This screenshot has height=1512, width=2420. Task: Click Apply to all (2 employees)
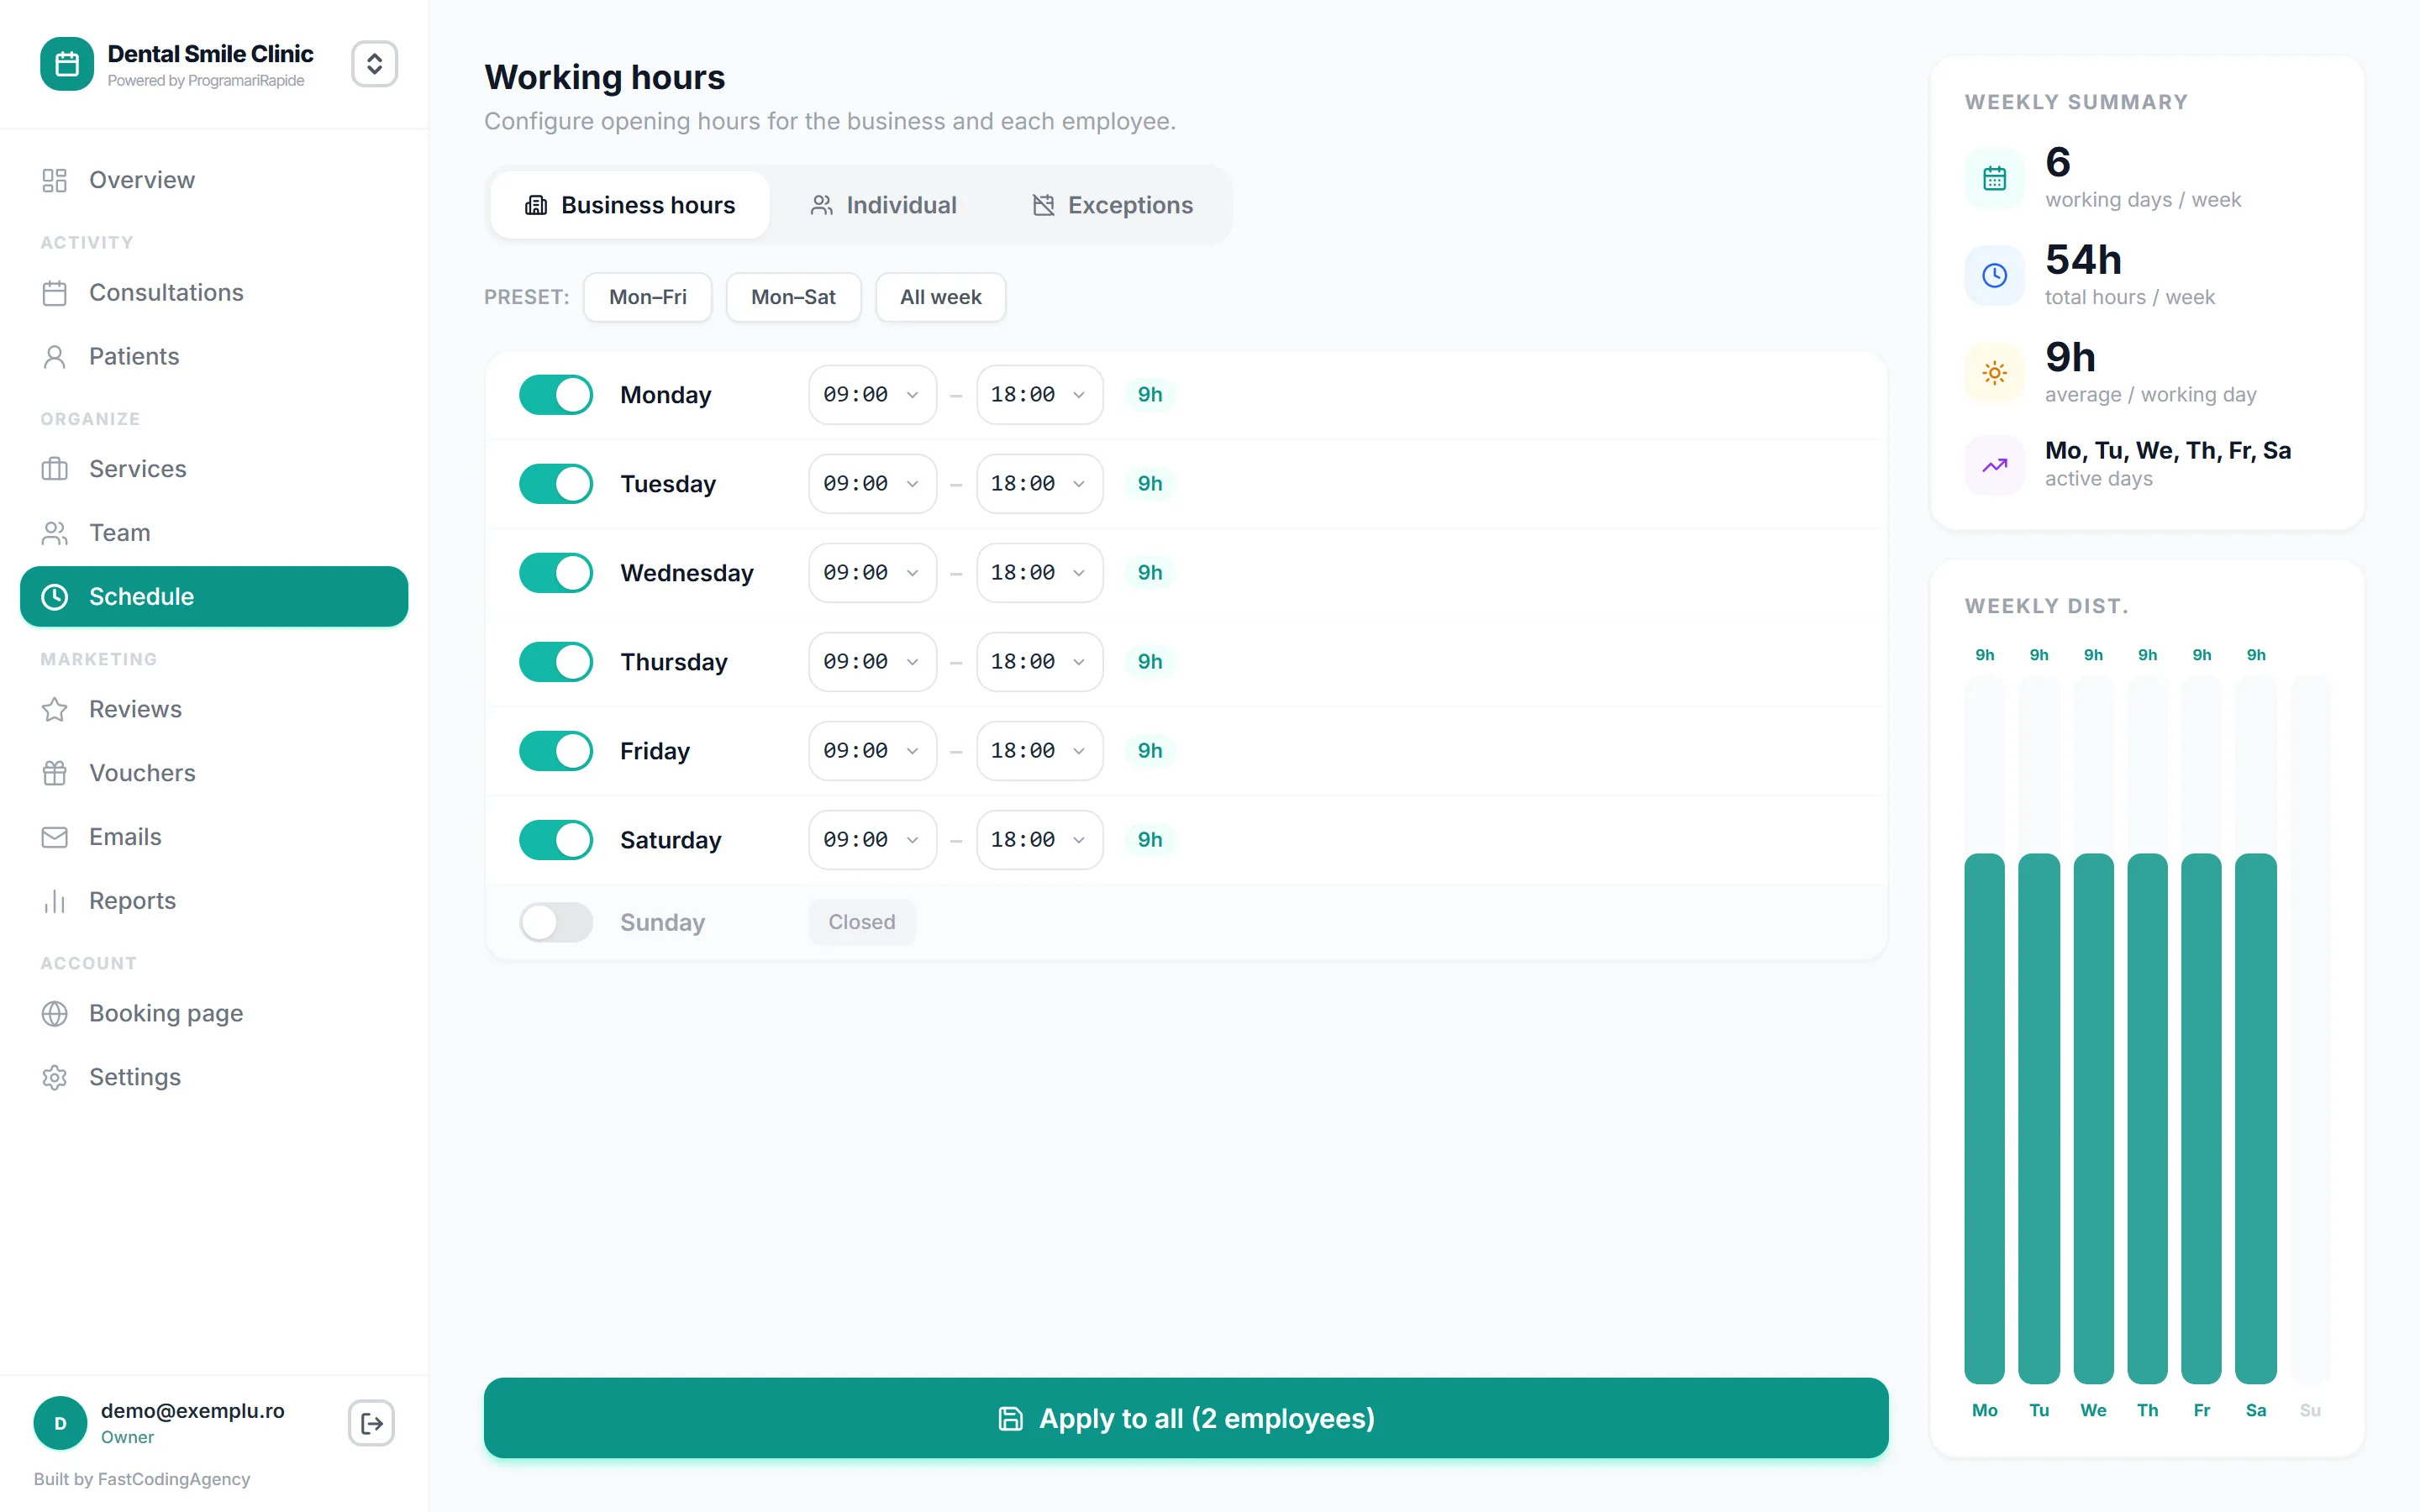coord(1186,1418)
